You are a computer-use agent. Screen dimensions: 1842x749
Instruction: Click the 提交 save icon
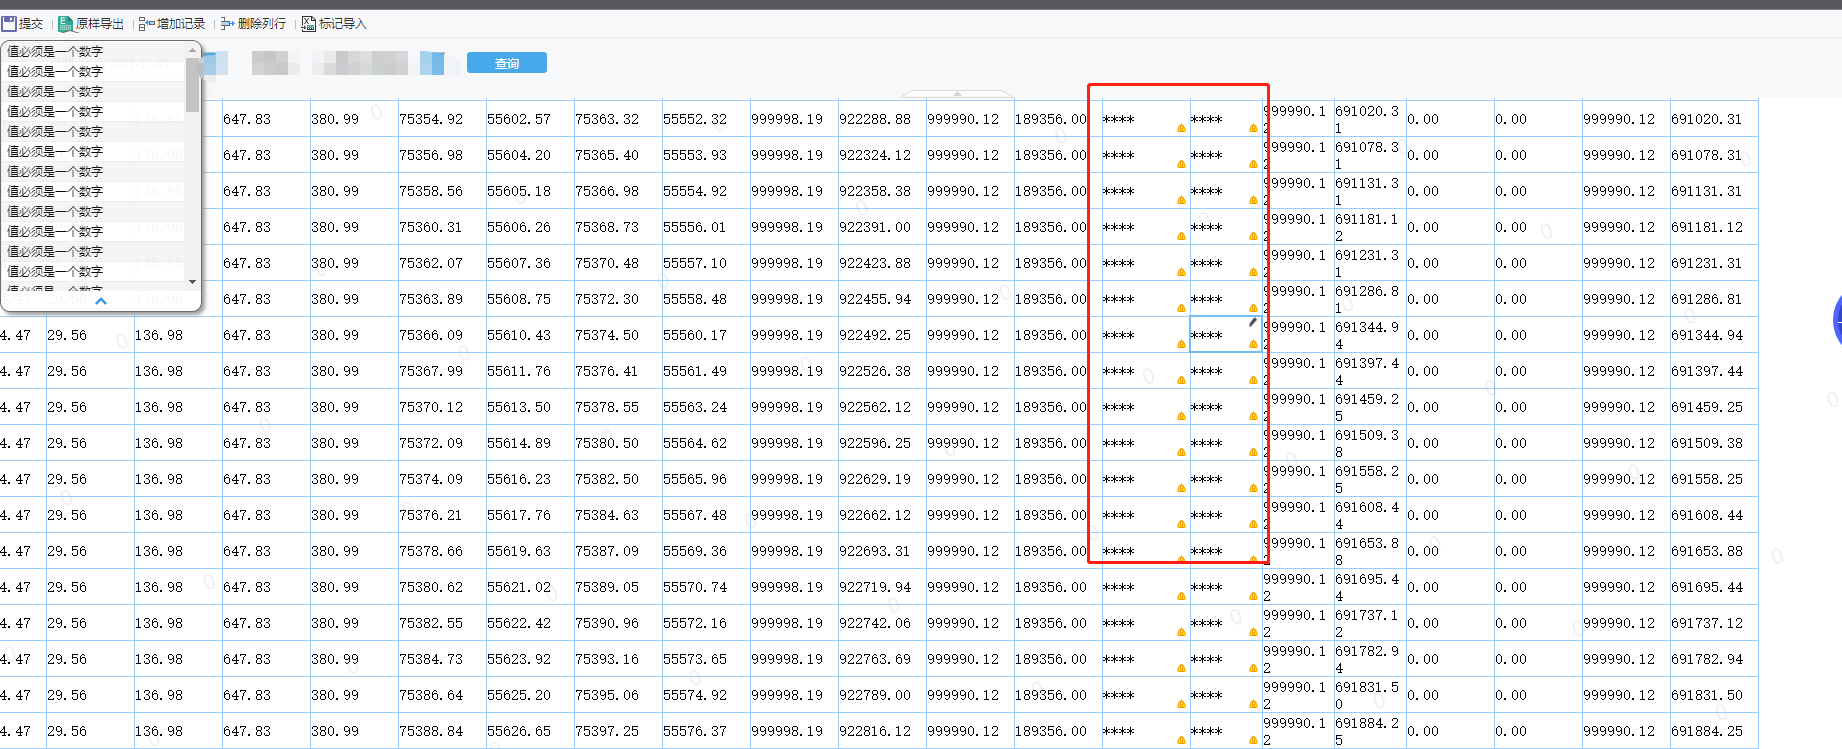coord(9,23)
